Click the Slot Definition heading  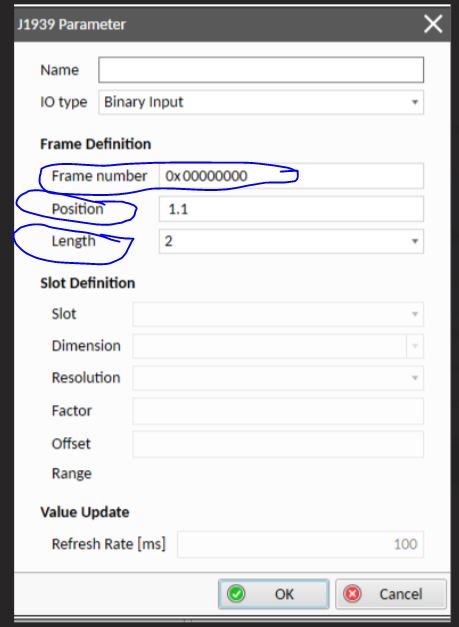88,283
